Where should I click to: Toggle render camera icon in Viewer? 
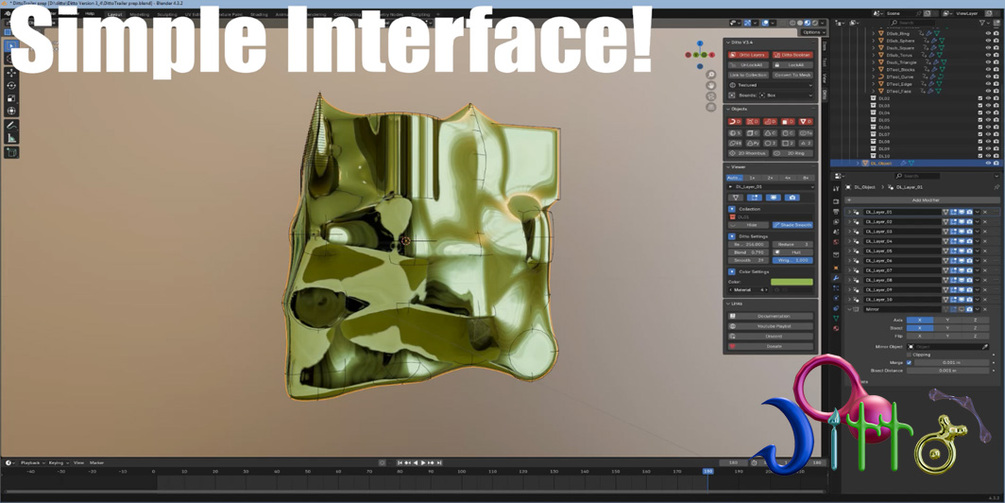(792, 197)
